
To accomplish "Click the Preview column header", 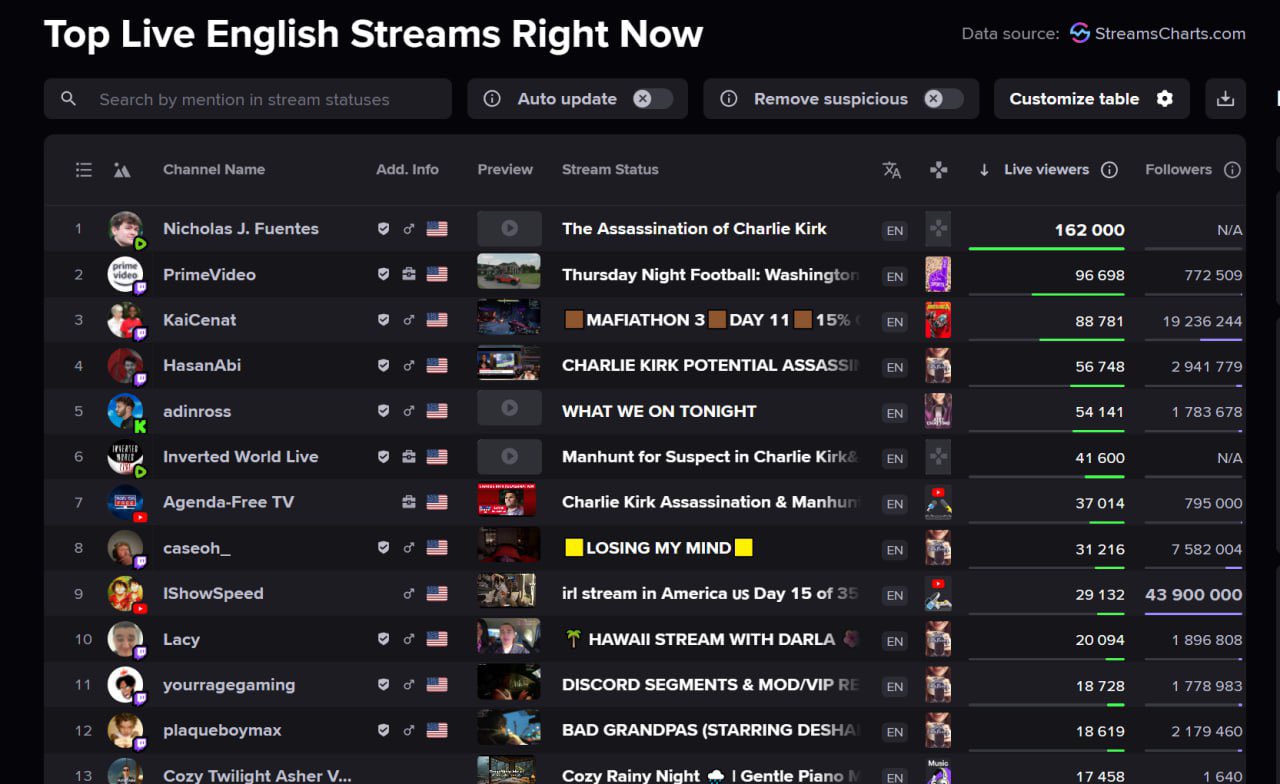I will [505, 170].
